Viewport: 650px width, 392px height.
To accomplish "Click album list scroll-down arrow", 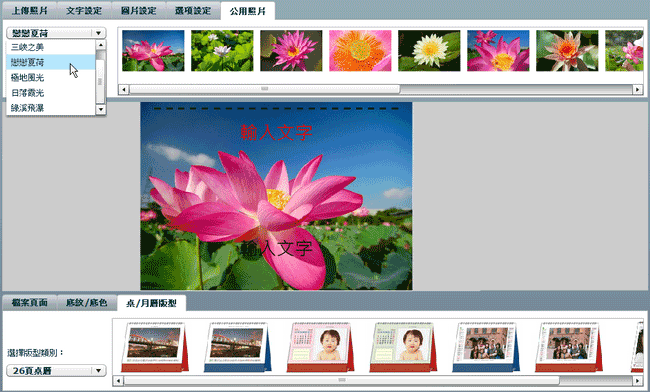I will [101, 109].
